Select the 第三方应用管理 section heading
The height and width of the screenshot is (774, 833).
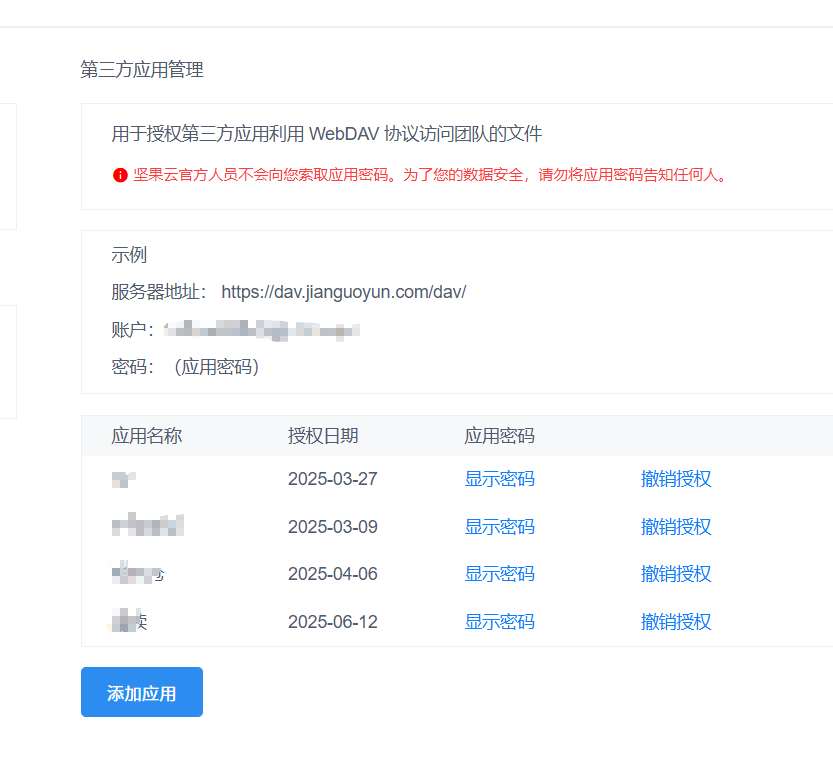(142, 70)
